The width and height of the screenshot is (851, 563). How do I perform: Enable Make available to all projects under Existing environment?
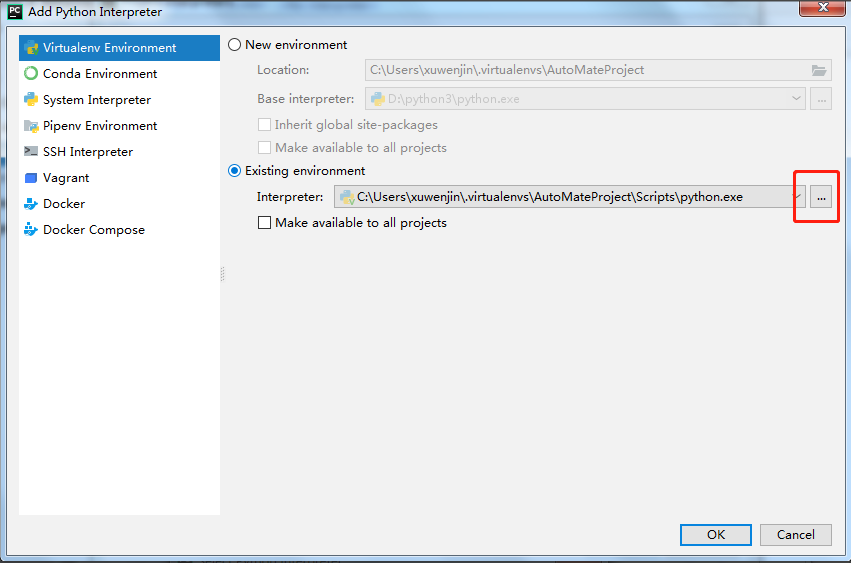264,223
